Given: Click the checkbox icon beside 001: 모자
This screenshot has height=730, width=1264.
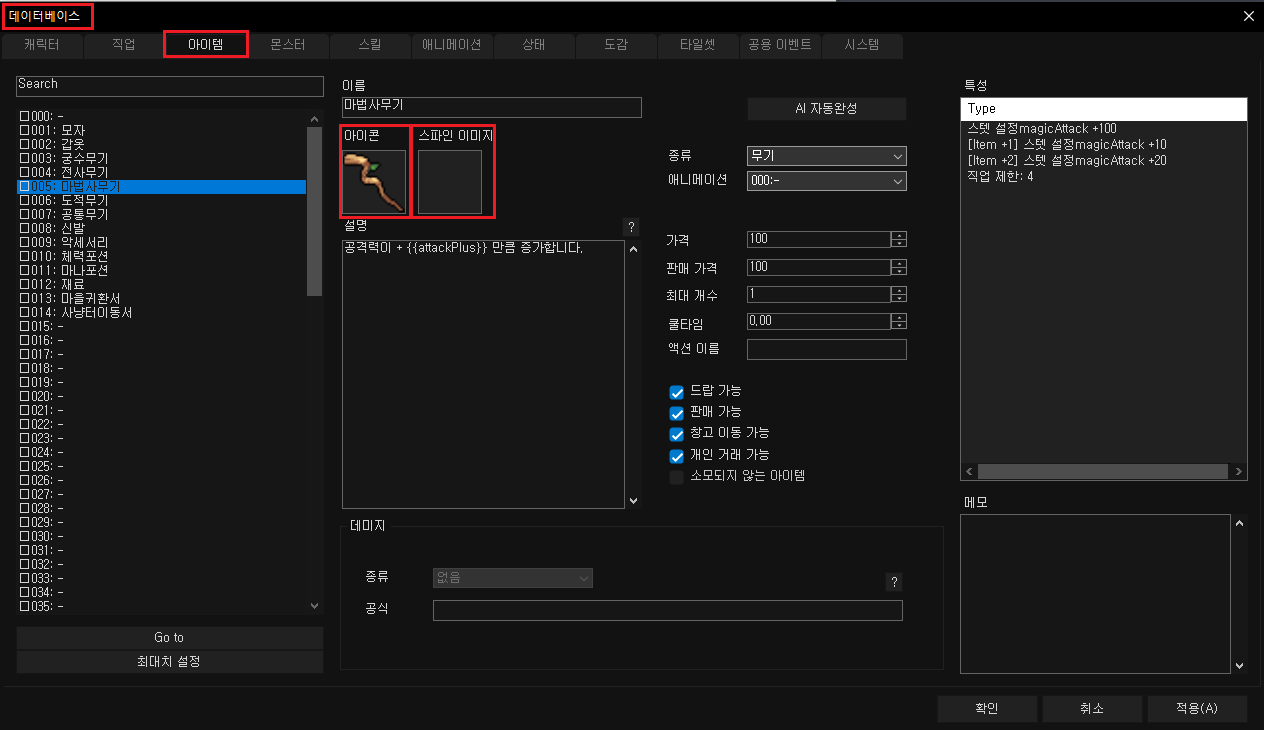Looking at the screenshot, I should (24, 131).
